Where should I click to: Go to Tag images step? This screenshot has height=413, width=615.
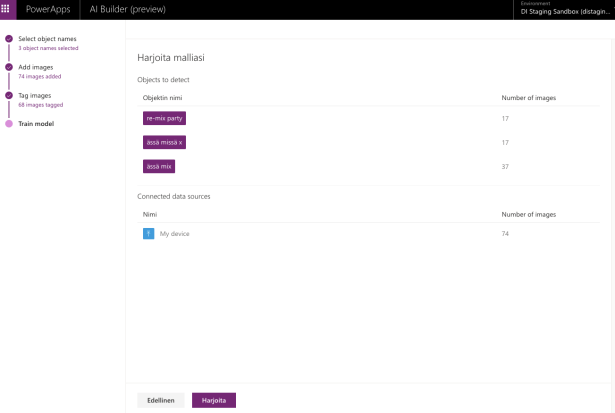click(x=35, y=95)
